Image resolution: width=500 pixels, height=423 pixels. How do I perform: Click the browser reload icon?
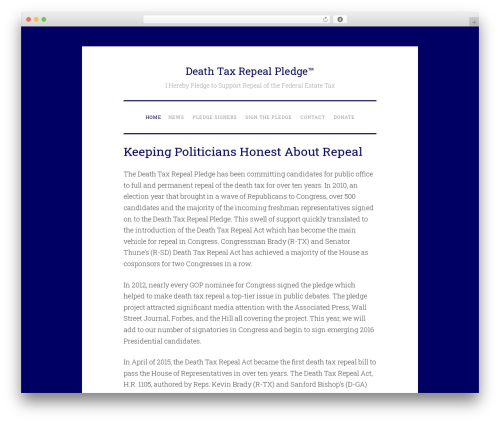(325, 19)
